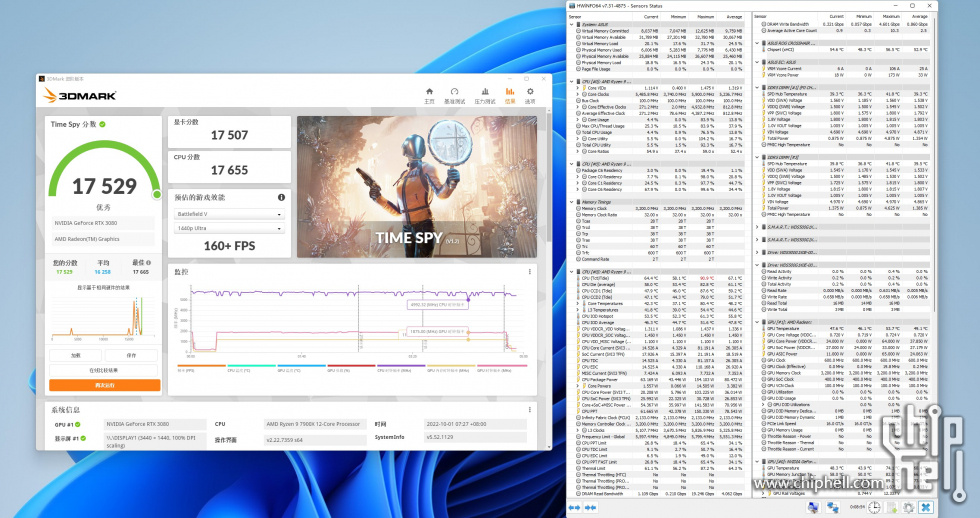
Task: Collapse the GPU [#1]: AMD Radeon group
Action: click(x=758, y=322)
